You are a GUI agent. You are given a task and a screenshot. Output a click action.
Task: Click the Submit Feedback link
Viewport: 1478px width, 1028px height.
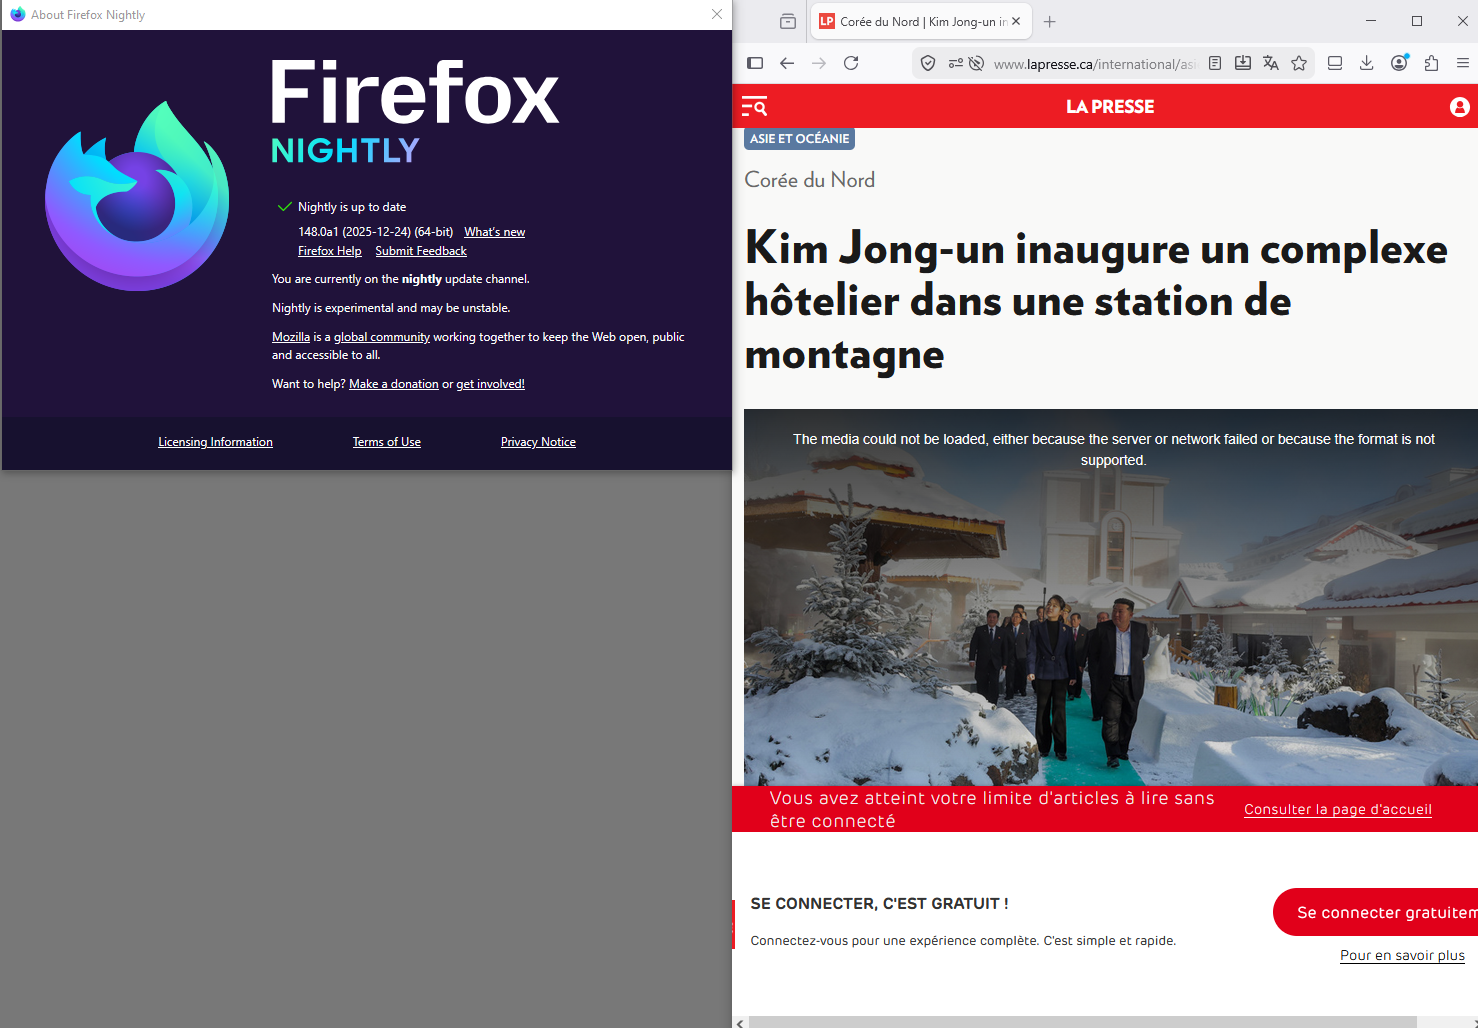tap(421, 251)
